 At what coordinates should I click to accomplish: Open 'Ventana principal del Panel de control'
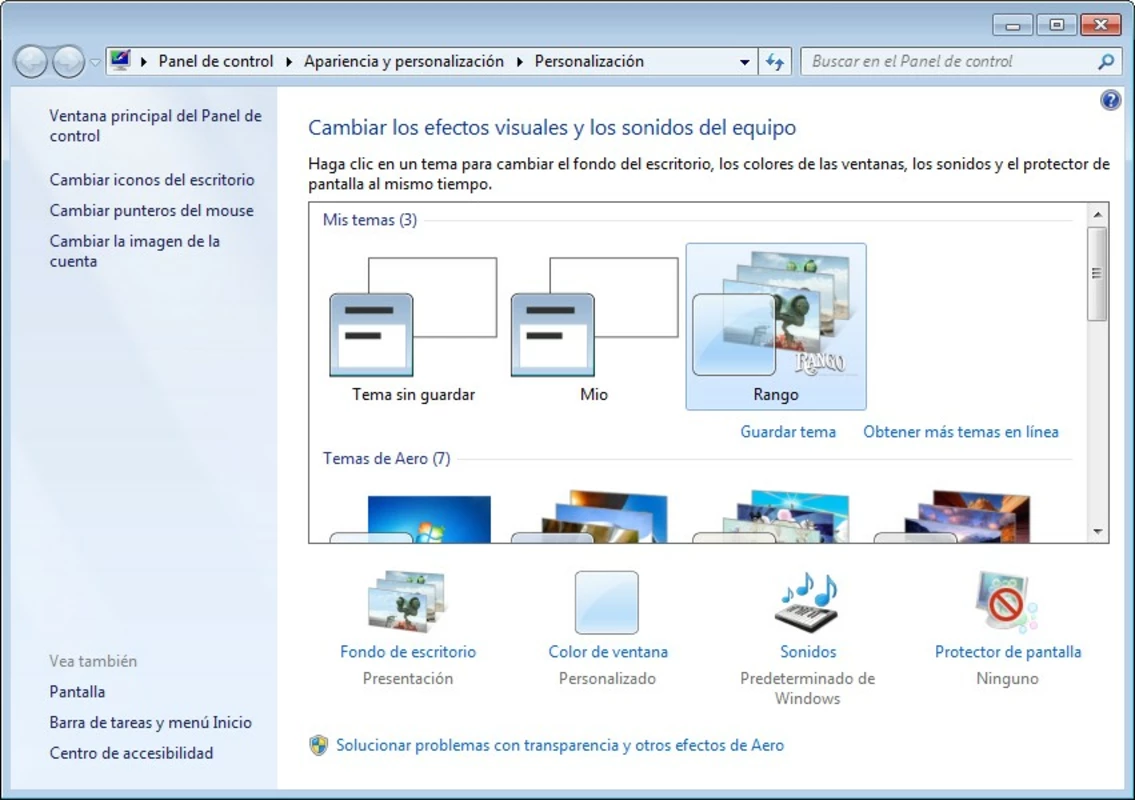tap(156, 126)
